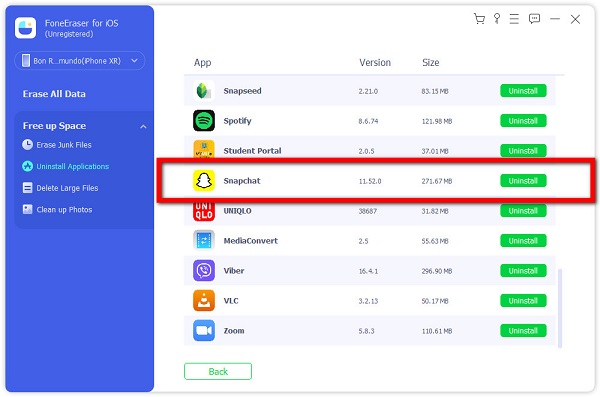600x397 pixels.
Task: Click Spotify version 8.6.74
Action: 368,121
